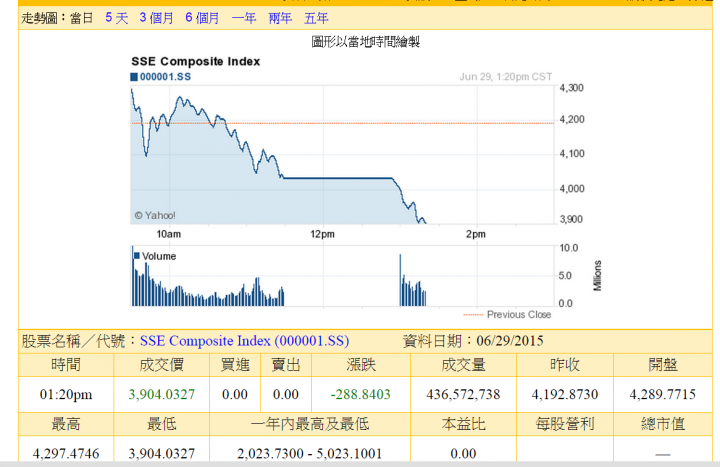720x467 pixels.
Task: Click the 買進 column header
Action: [235, 365]
